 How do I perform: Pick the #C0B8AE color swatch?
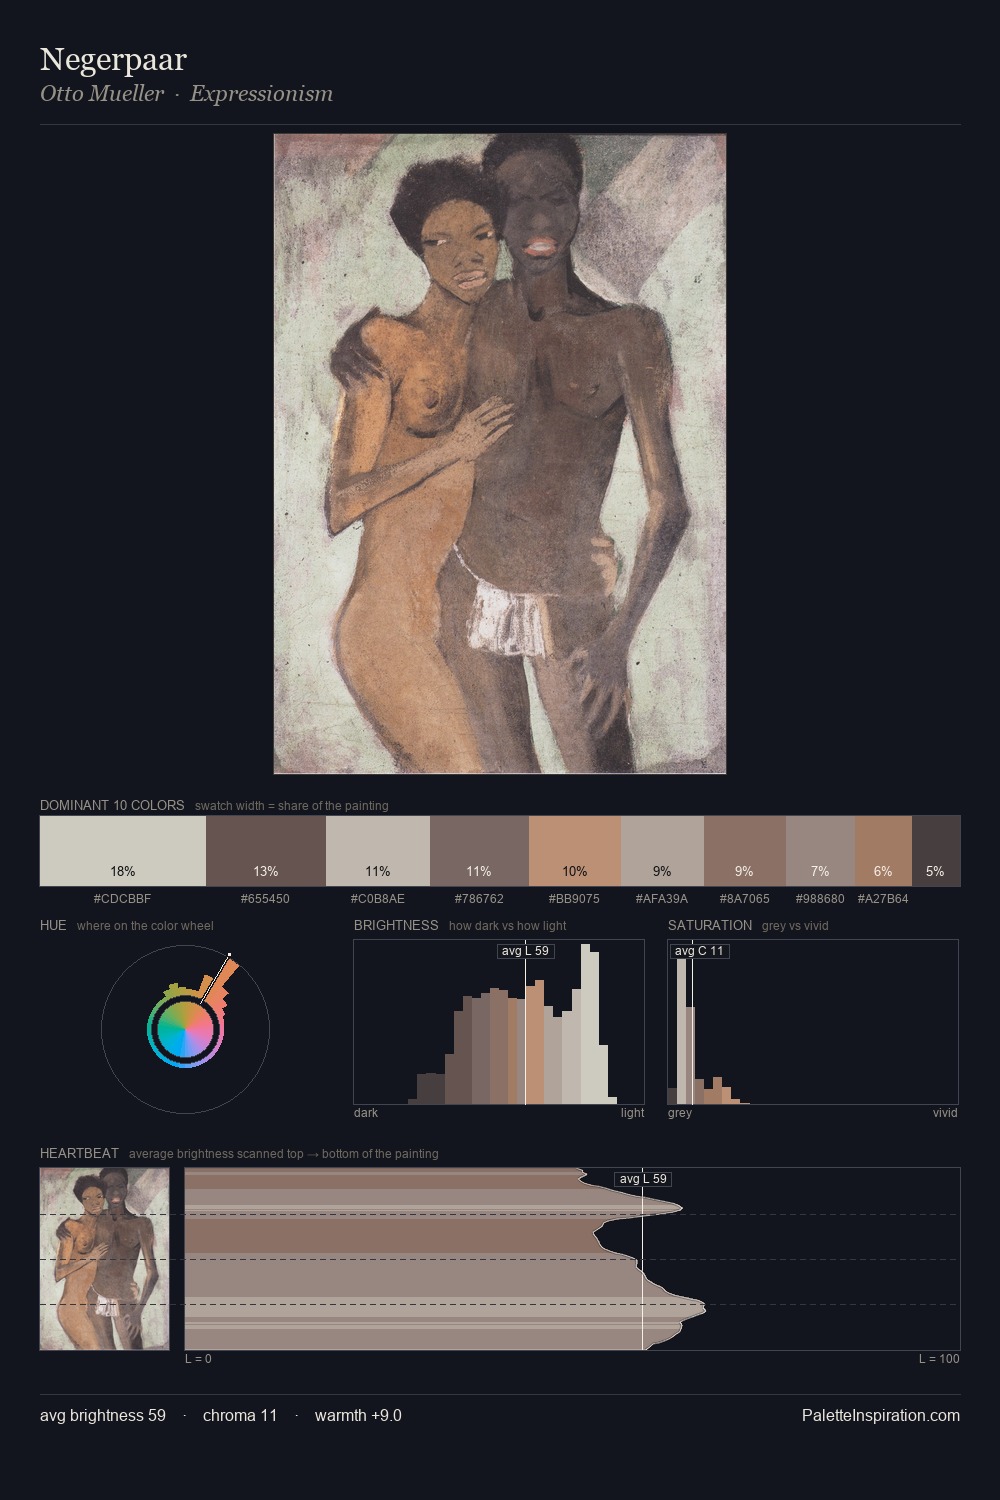(378, 851)
